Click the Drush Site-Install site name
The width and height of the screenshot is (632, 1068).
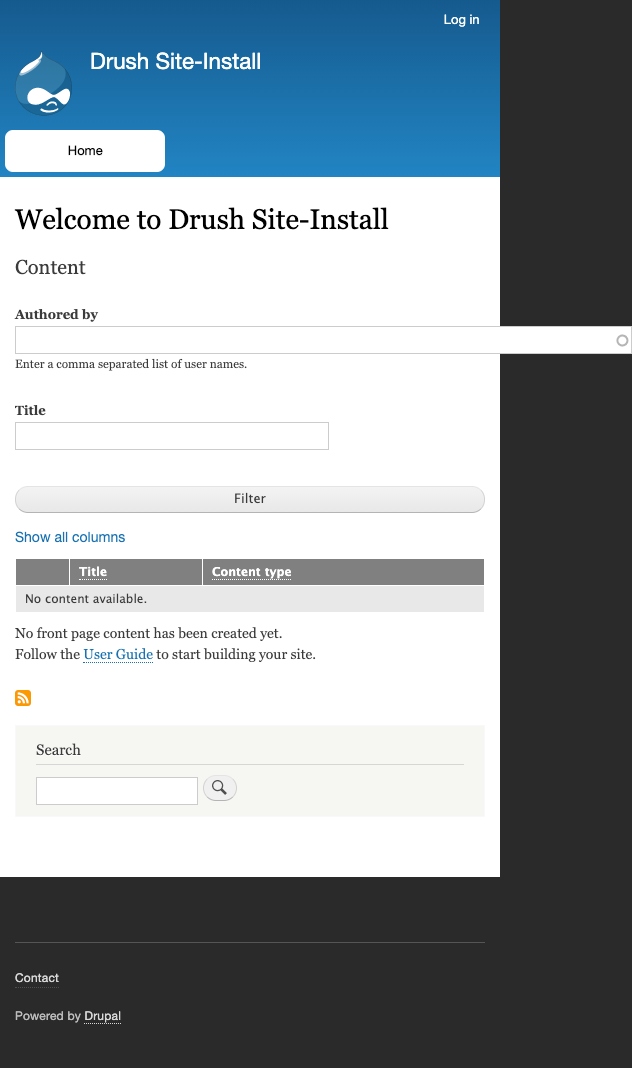(x=175, y=61)
